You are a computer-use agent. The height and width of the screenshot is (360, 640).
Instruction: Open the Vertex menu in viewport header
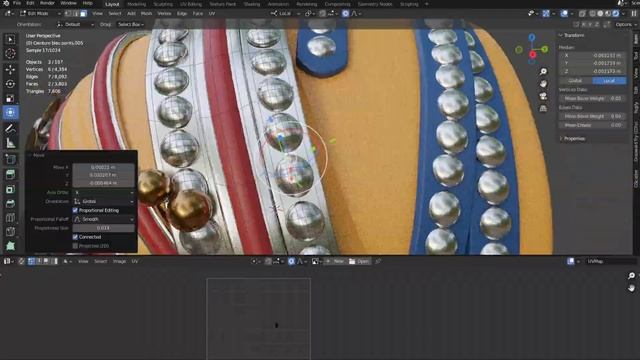click(164, 13)
